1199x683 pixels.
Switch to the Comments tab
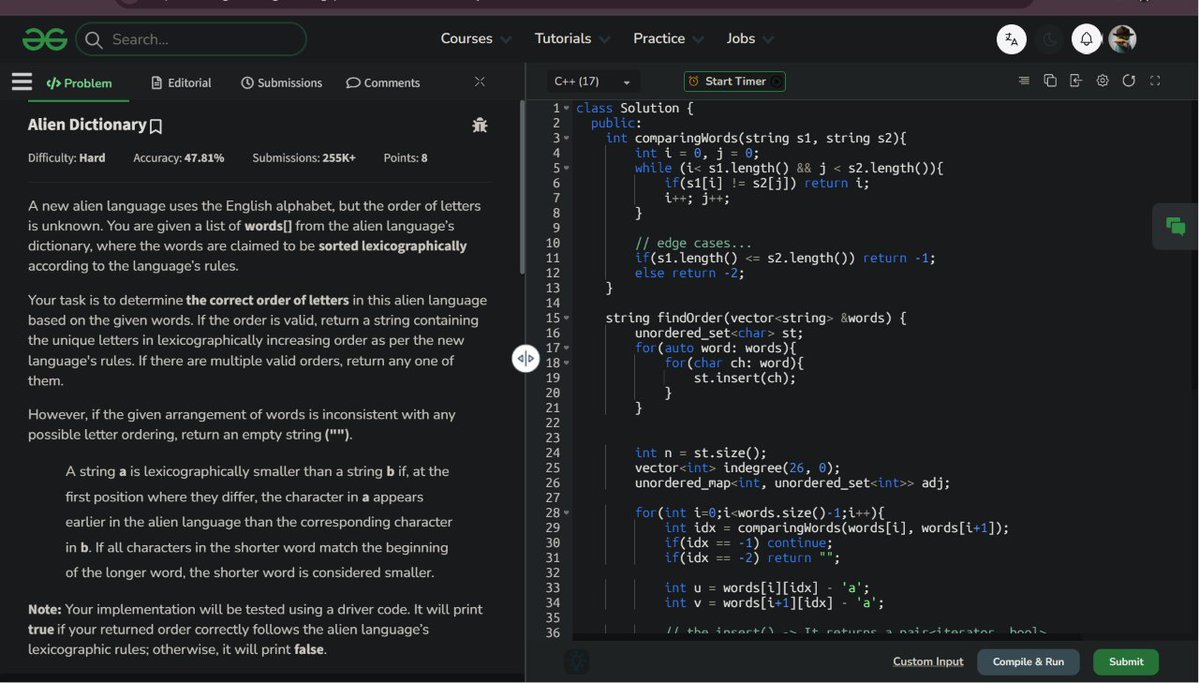coord(383,83)
